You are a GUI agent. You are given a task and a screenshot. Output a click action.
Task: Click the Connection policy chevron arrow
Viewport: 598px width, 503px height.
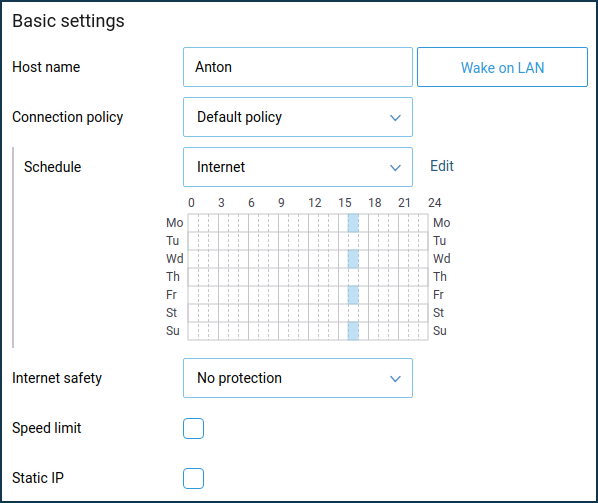pos(395,117)
